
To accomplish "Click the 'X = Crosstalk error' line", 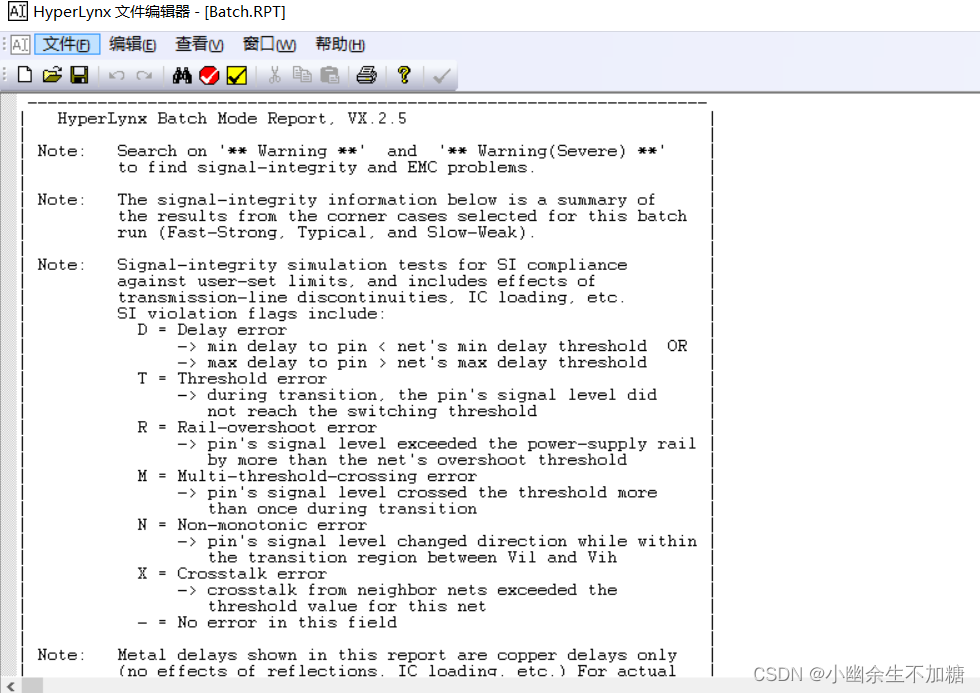I will coord(232,574).
